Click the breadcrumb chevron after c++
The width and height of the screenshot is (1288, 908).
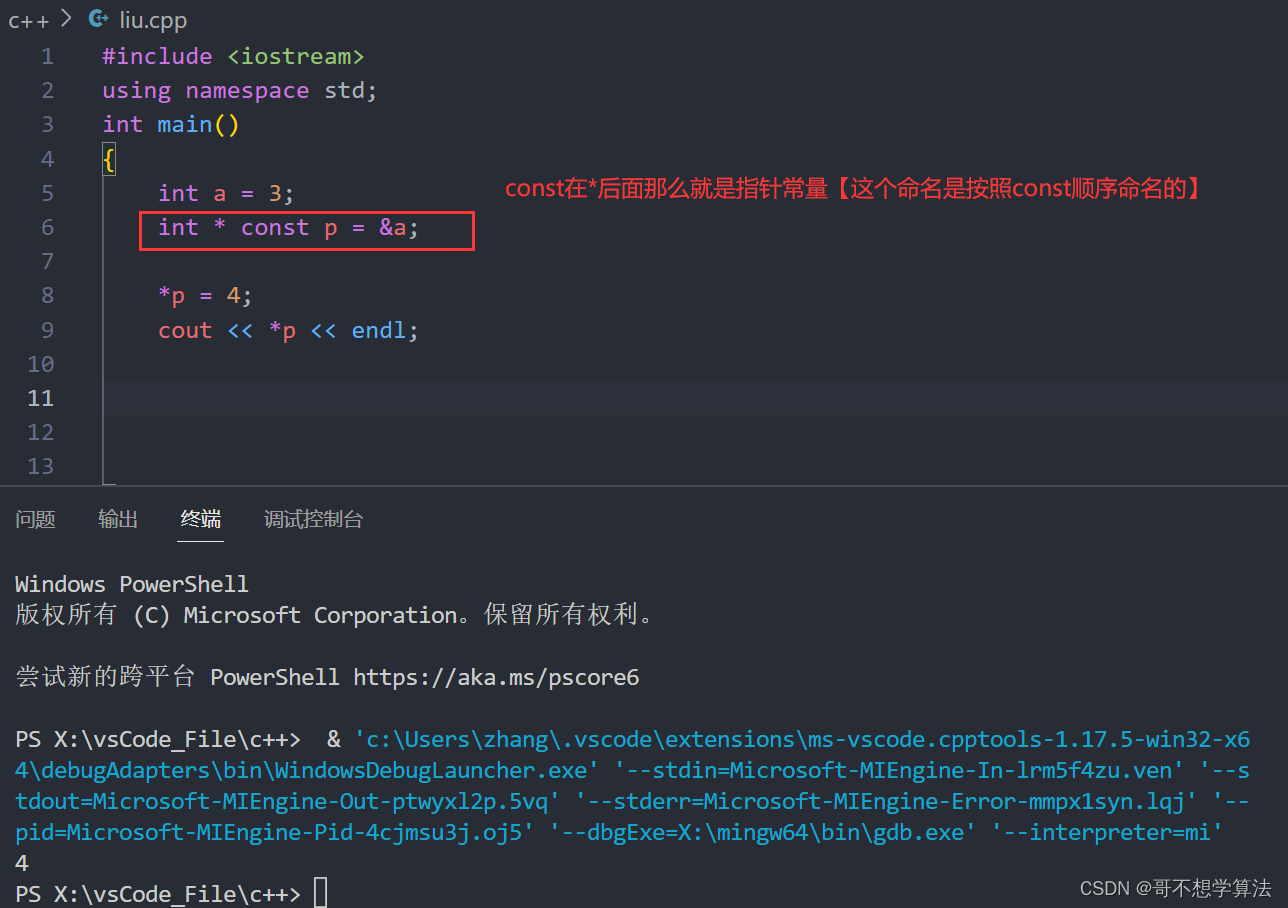click(x=66, y=18)
